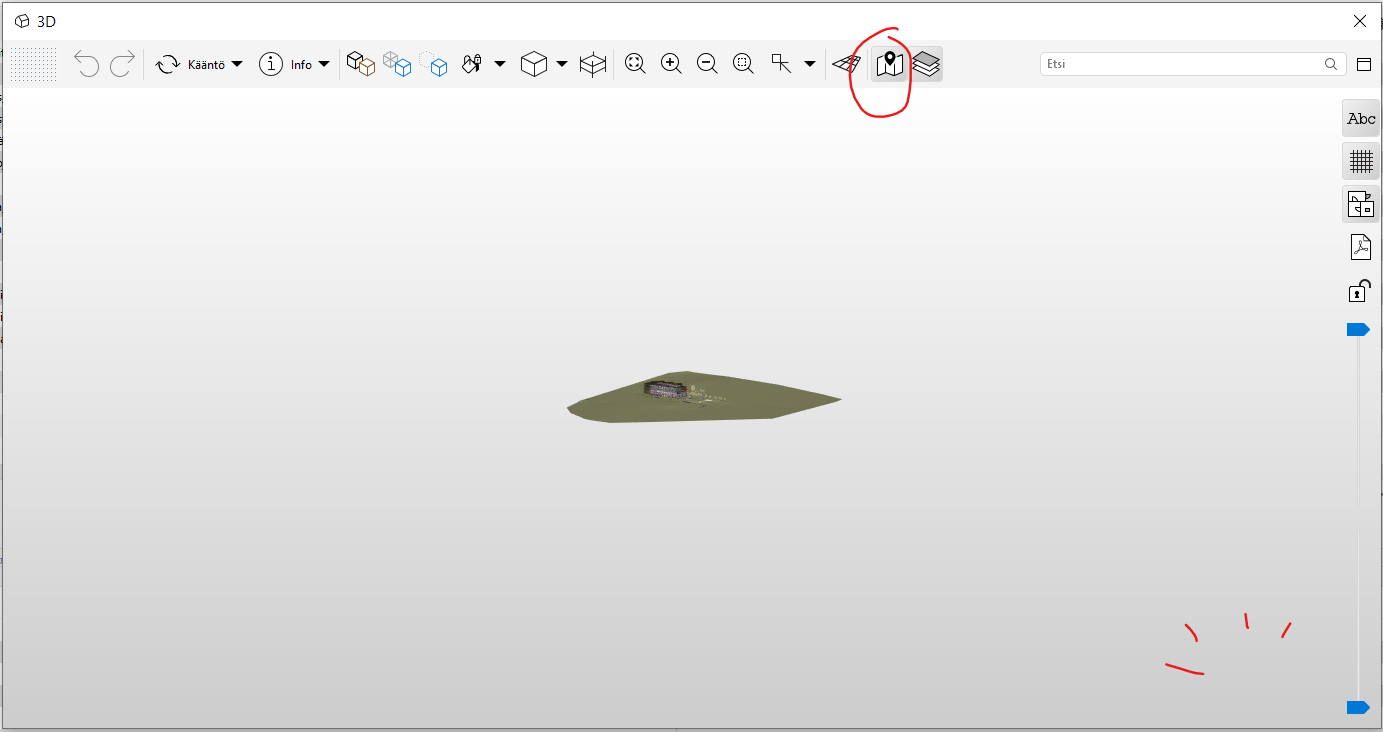
Task: Click the Info tool button
Action: point(285,65)
